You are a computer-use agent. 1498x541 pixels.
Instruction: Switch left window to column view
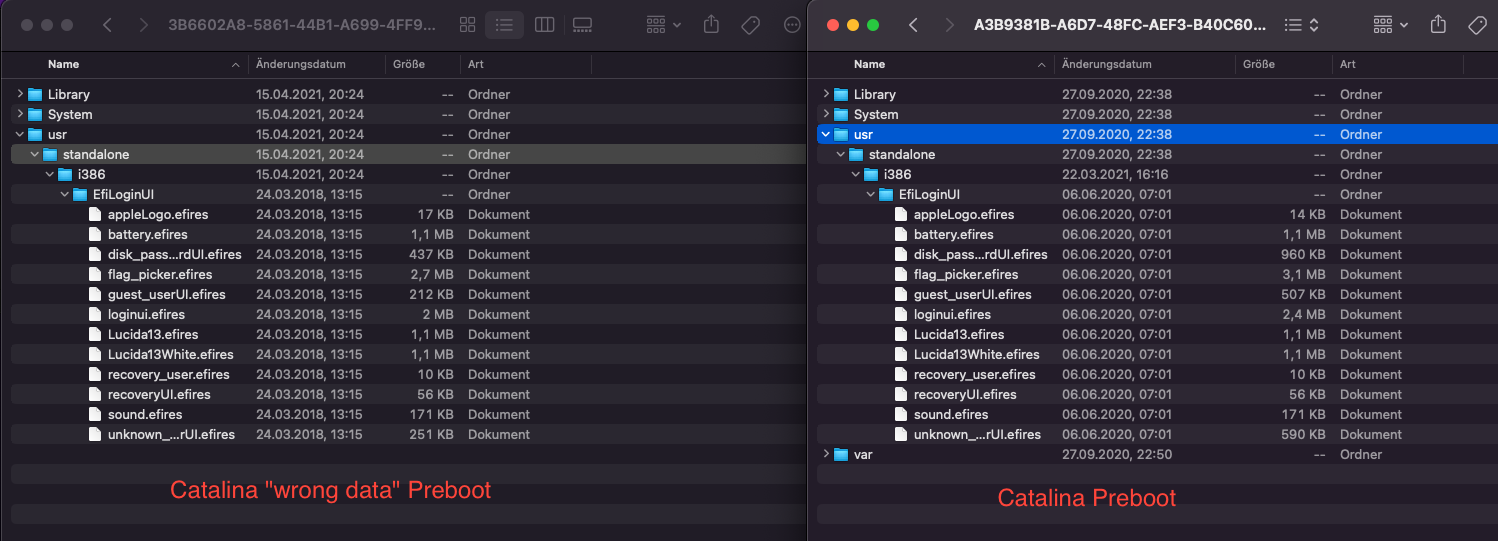(x=544, y=25)
